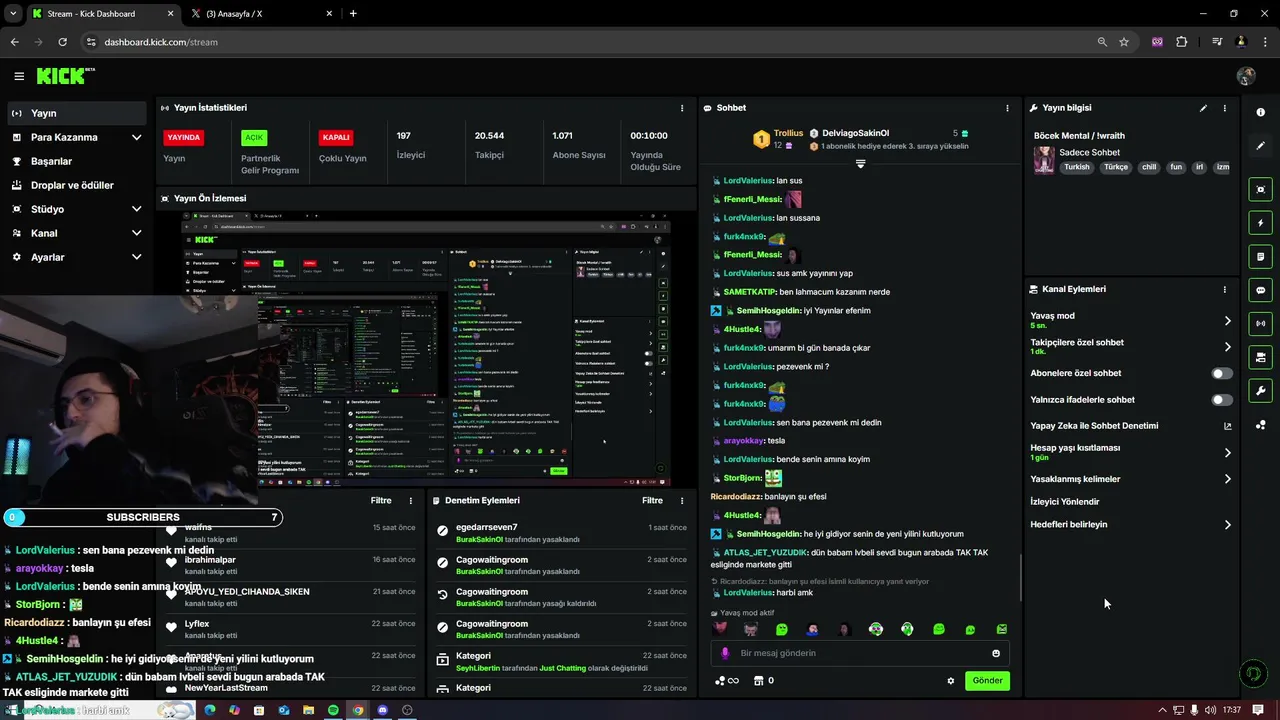Bookmark this page with the star icon
The width and height of the screenshot is (1280, 720).
tap(1124, 42)
